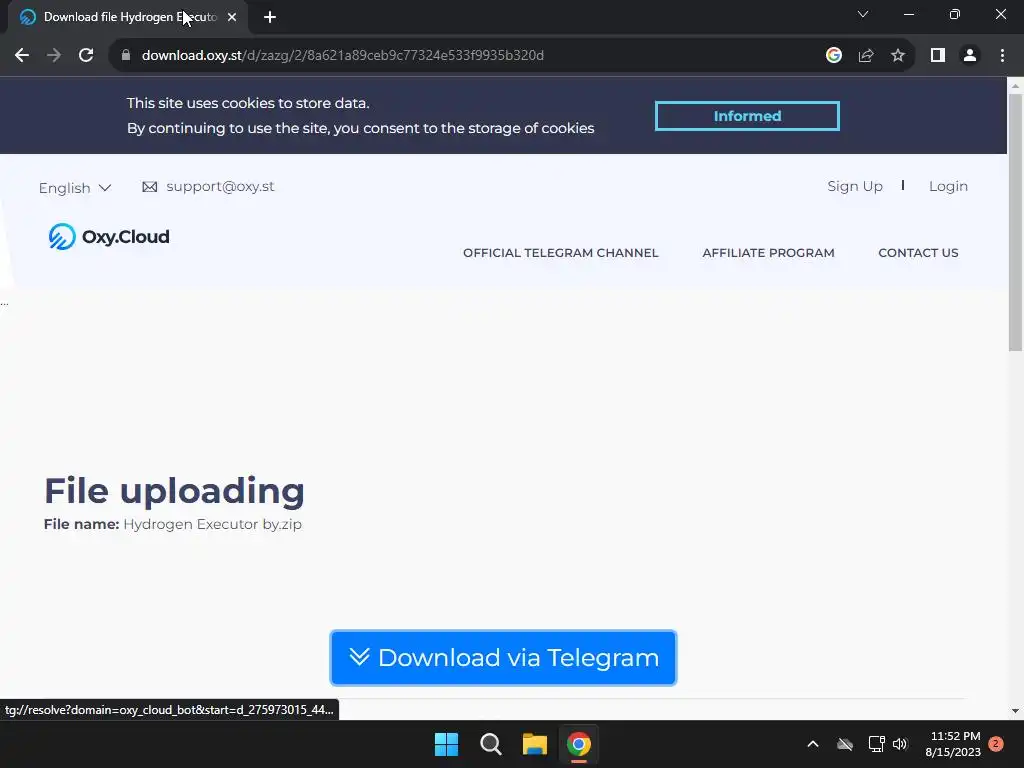
Task: Click the padlock site info icon
Action: (x=126, y=56)
